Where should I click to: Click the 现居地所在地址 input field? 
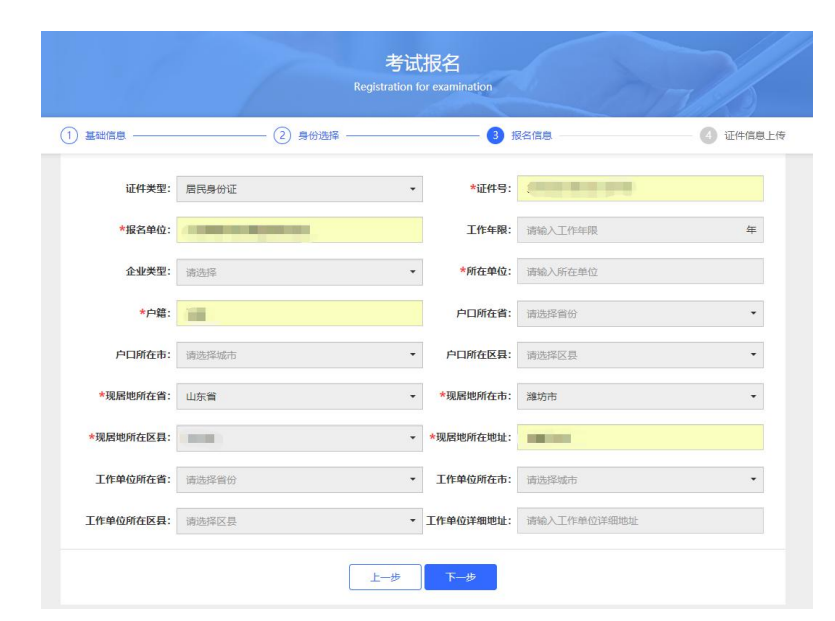640,438
